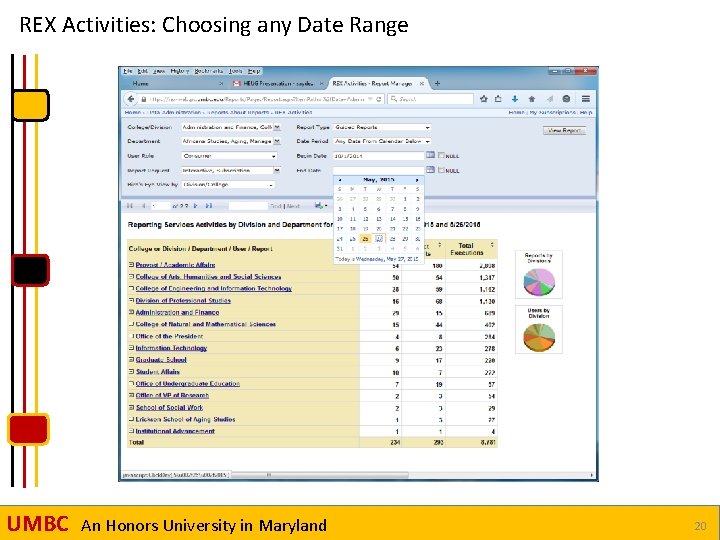Go to previous report page icon

click(x=143, y=206)
